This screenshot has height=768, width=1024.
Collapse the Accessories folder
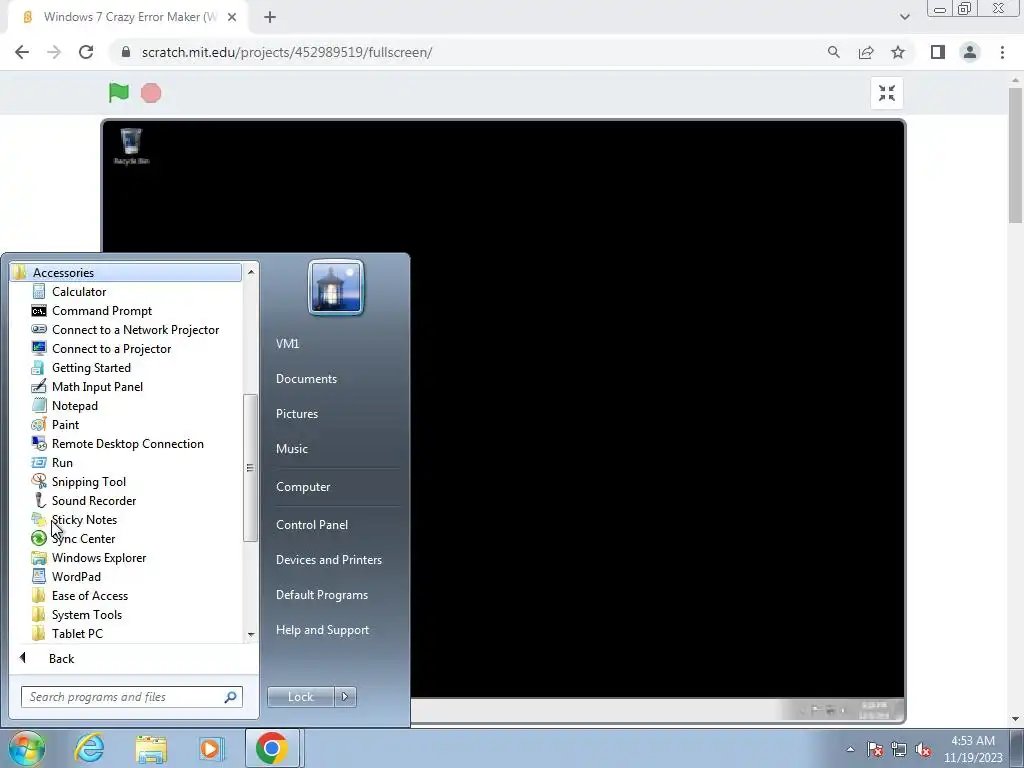click(x=126, y=272)
